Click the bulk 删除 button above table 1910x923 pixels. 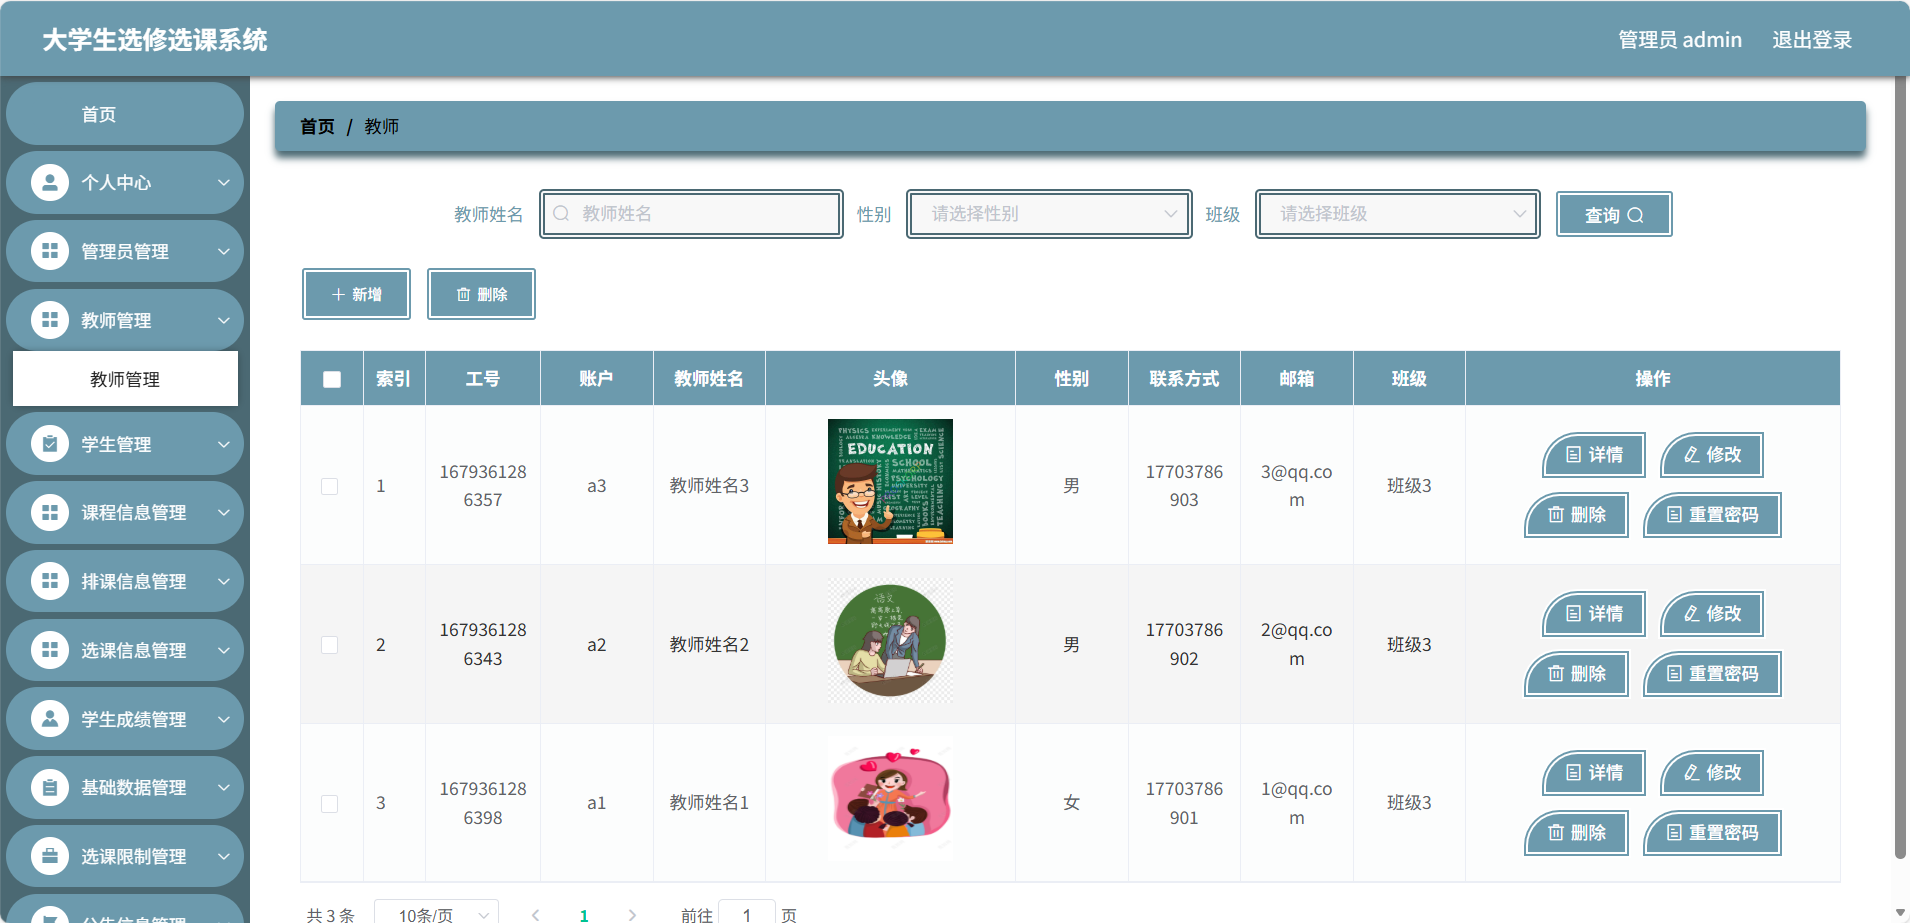click(481, 294)
